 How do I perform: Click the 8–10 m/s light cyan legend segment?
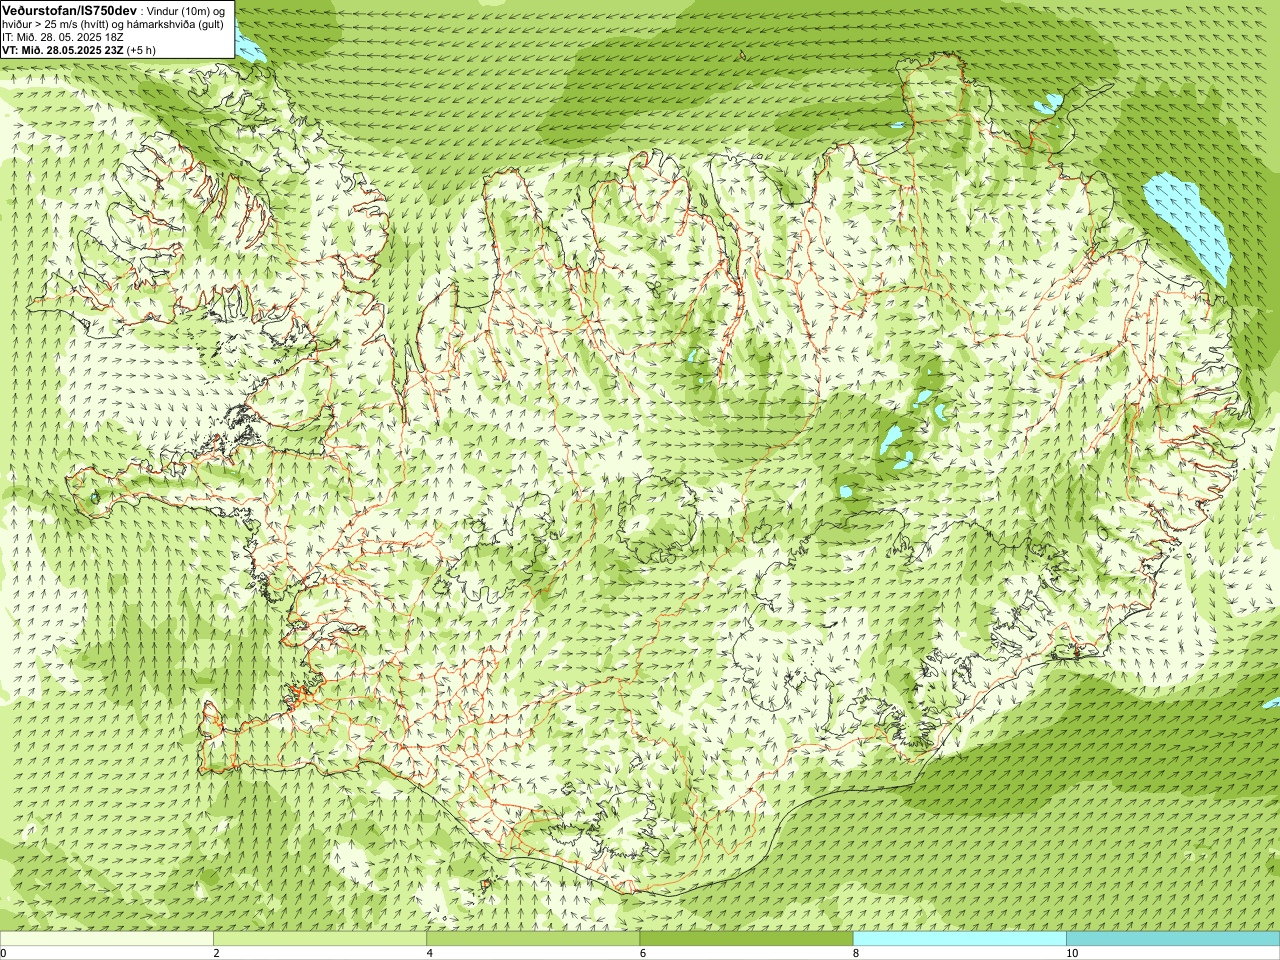pos(959,939)
